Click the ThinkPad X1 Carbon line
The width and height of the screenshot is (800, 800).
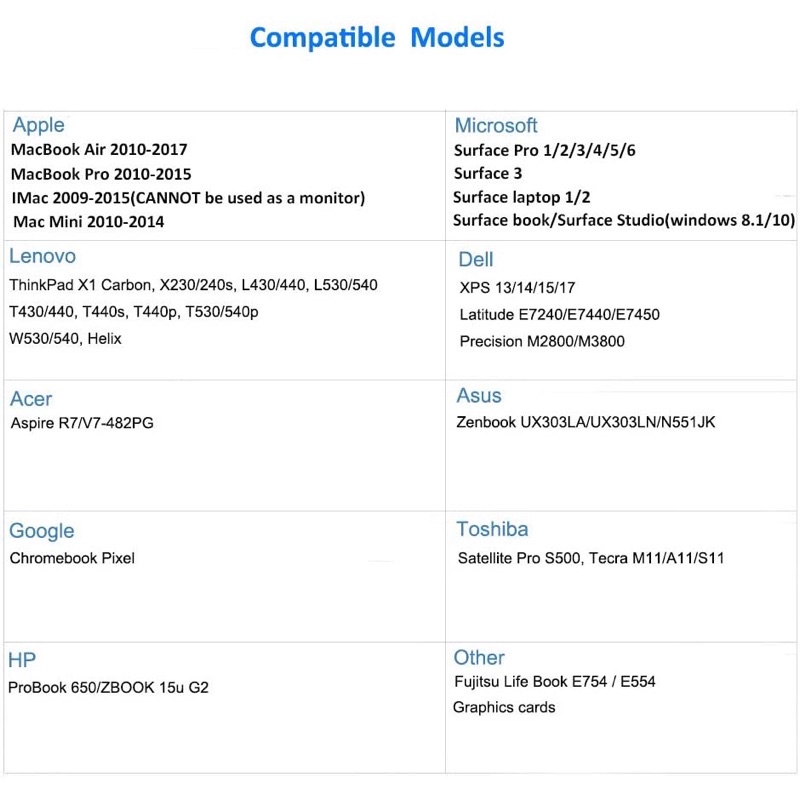pyautogui.click(x=193, y=285)
